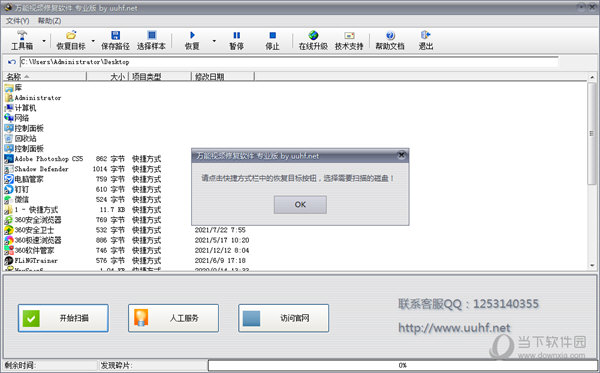This screenshot has width=600, height=373.
Task: Click the file list vertical scrollbar thumb
Action: [x=592, y=134]
